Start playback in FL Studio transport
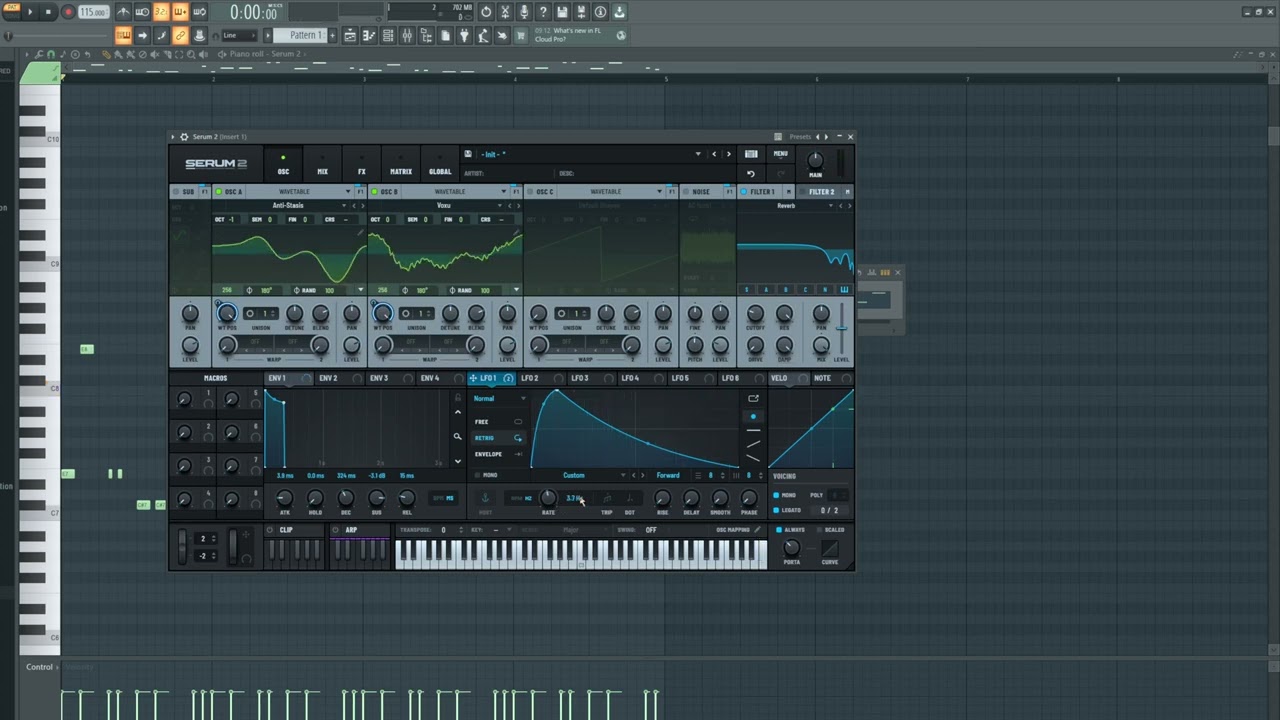Image resolution: width=1280 pixels, height=720 pixels. click(x=30, y=12)
